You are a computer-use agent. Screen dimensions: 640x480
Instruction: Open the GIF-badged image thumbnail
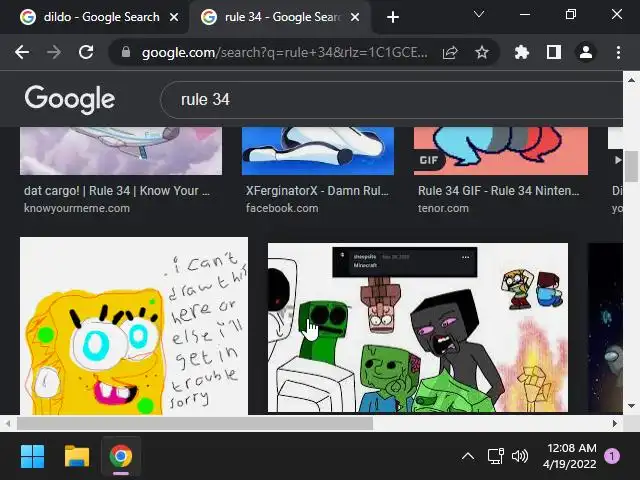pyautogui.click(x=501, y=151)
